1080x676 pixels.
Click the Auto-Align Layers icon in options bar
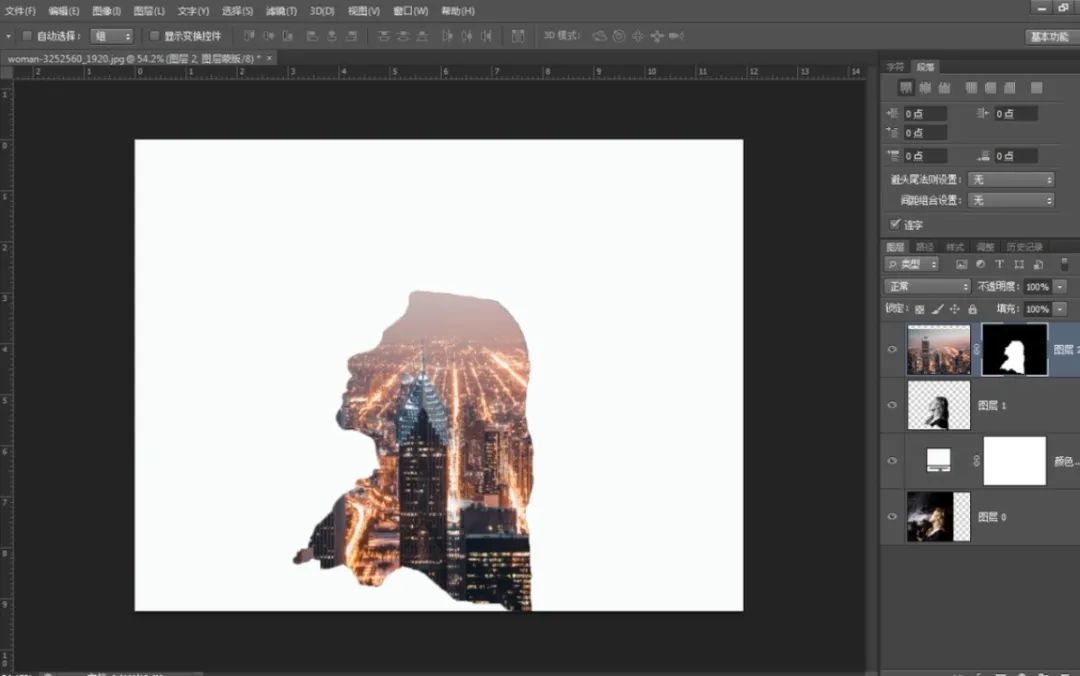tap(518, 36)
